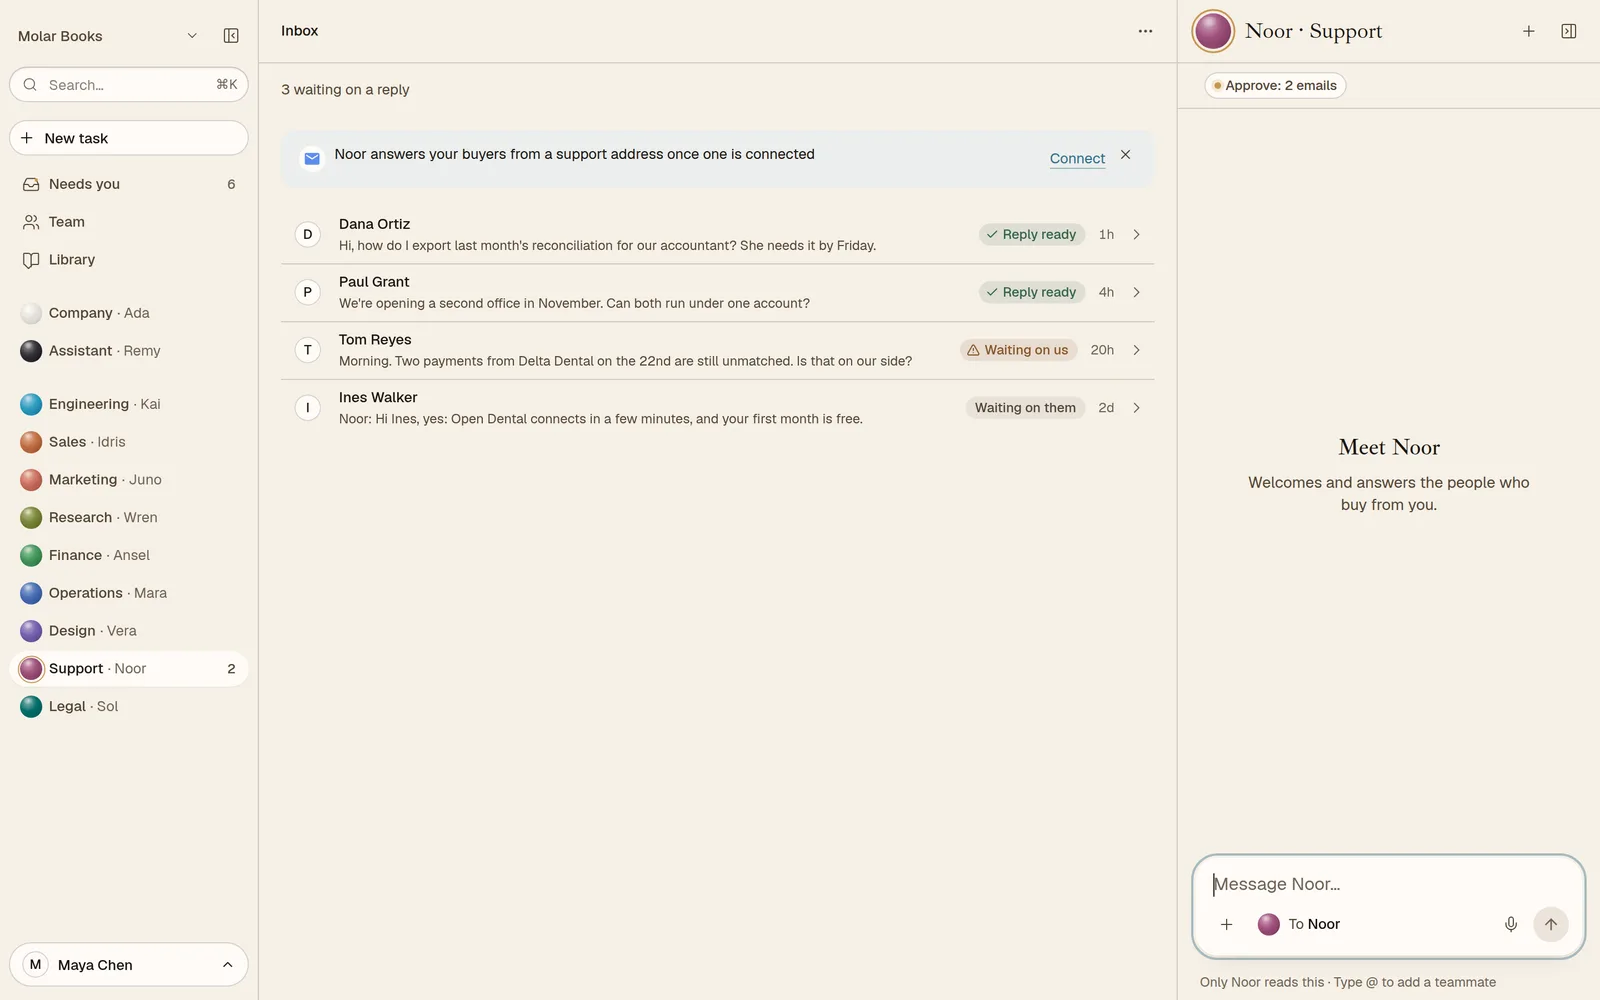Click Tom Reyes message preview text

(625, 361)
